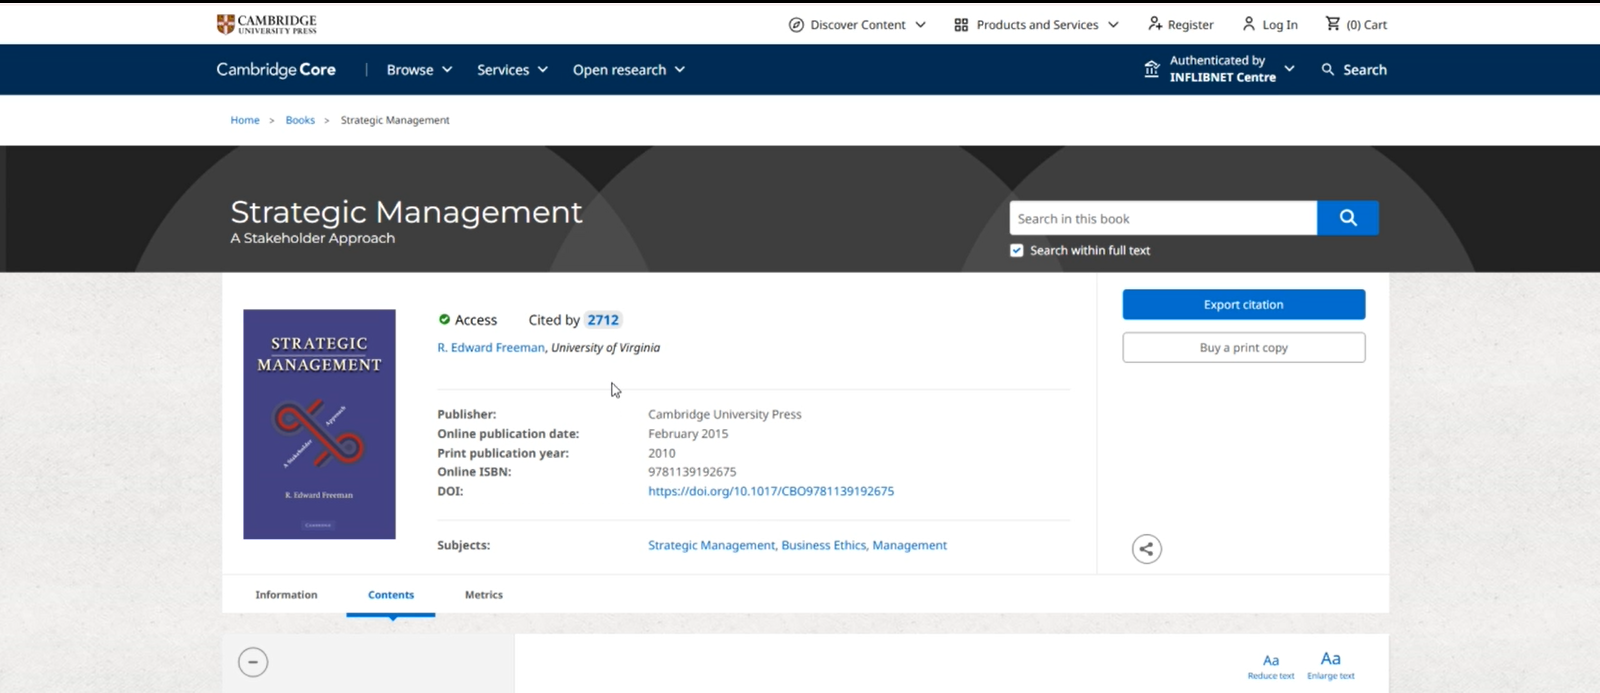1600x693 pixels.
Task: Open the DOI link for the book
Action: tap(770, 491)
